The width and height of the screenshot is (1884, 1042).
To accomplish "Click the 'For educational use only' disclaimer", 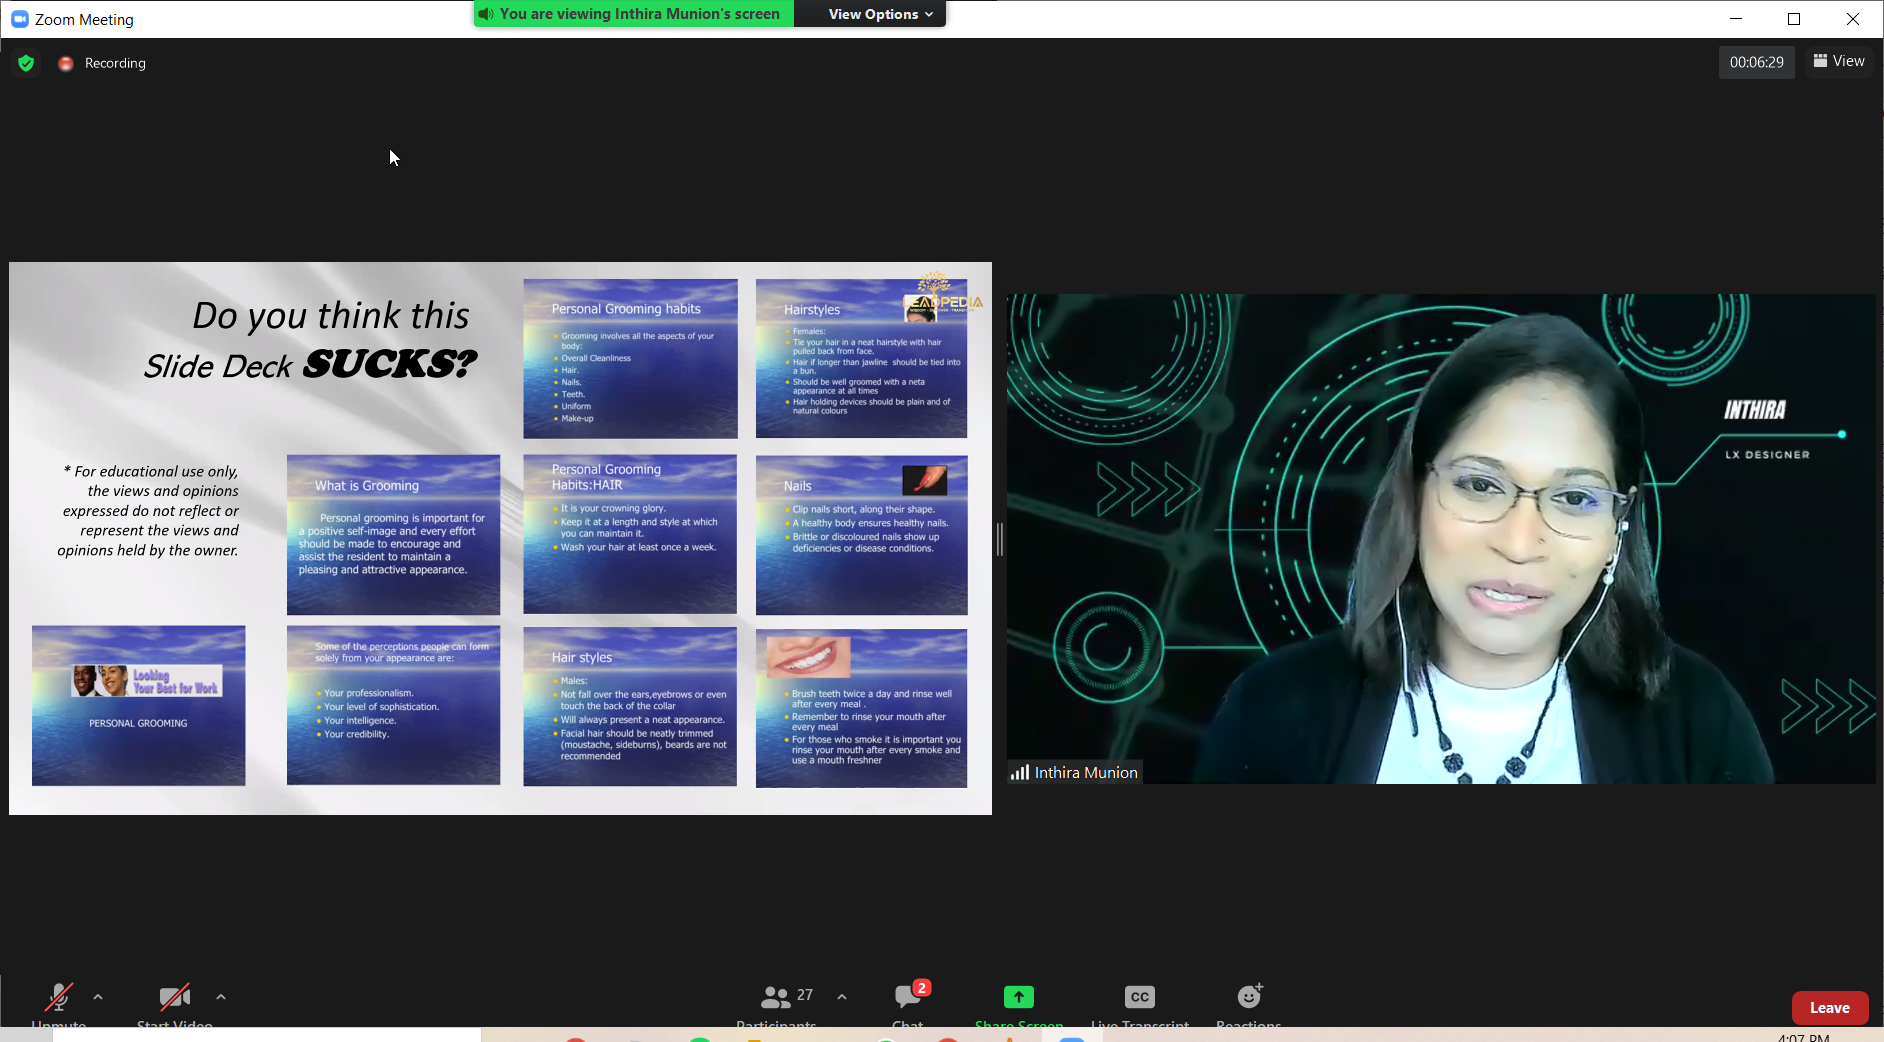I will click(x=150, y=510).
